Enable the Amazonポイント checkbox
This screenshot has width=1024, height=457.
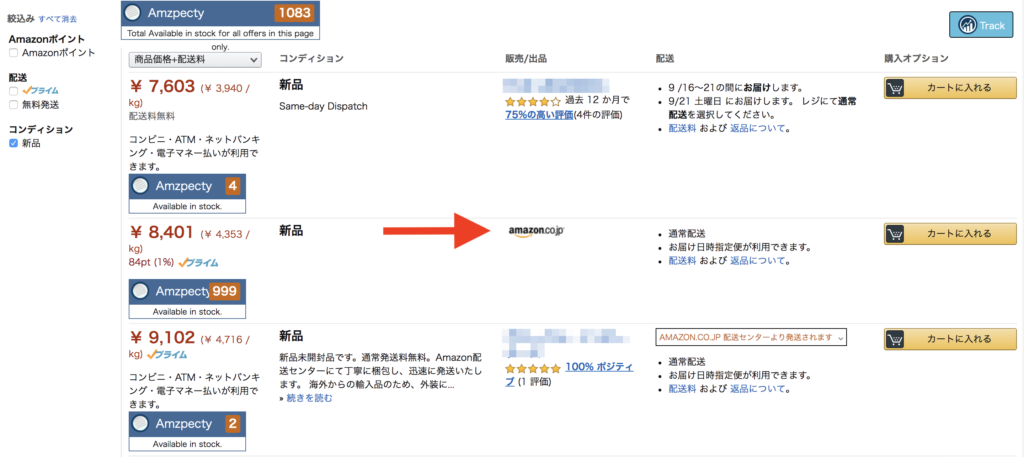(x=13, y=53)
